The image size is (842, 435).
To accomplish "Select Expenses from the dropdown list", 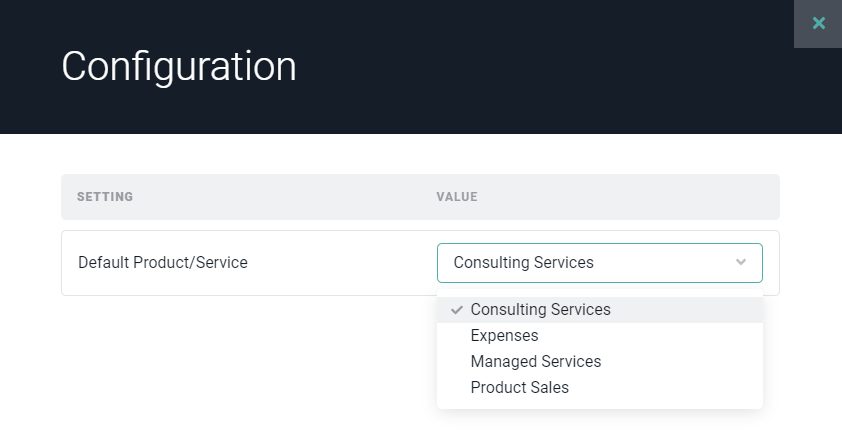I will pyautogui.click(x=504, y=336).
